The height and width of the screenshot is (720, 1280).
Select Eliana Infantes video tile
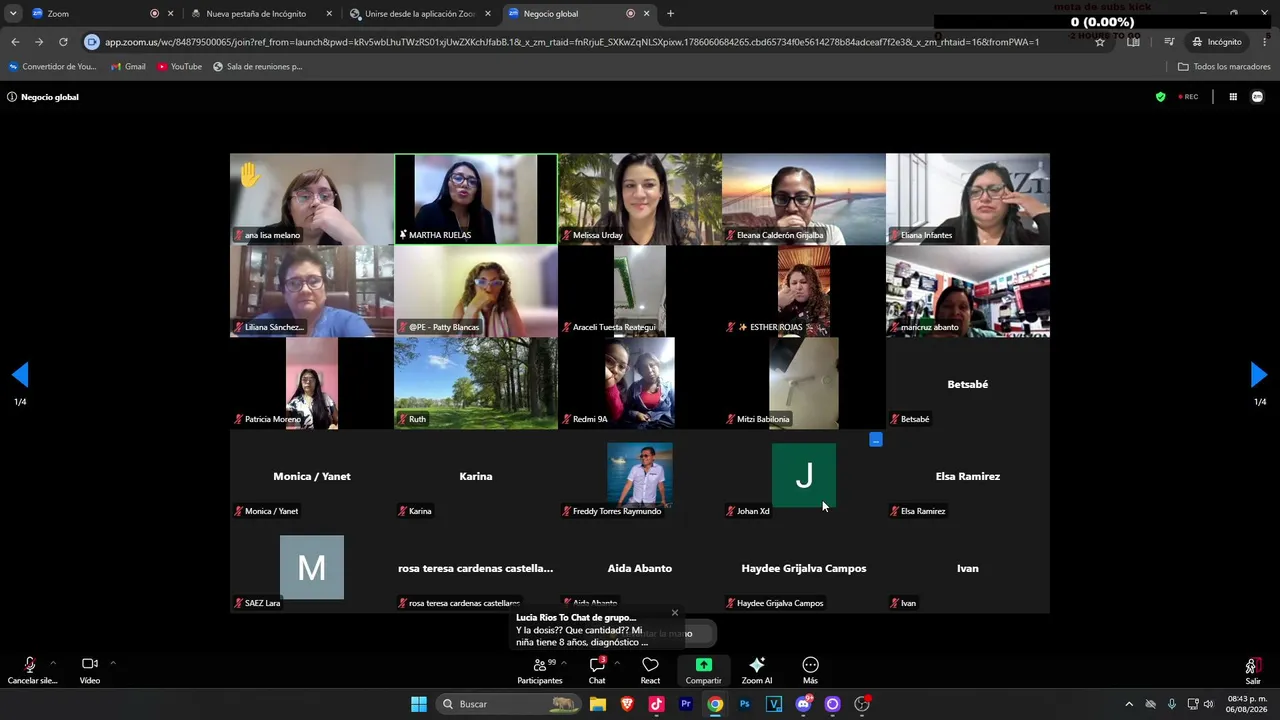(x=968, y=199)
